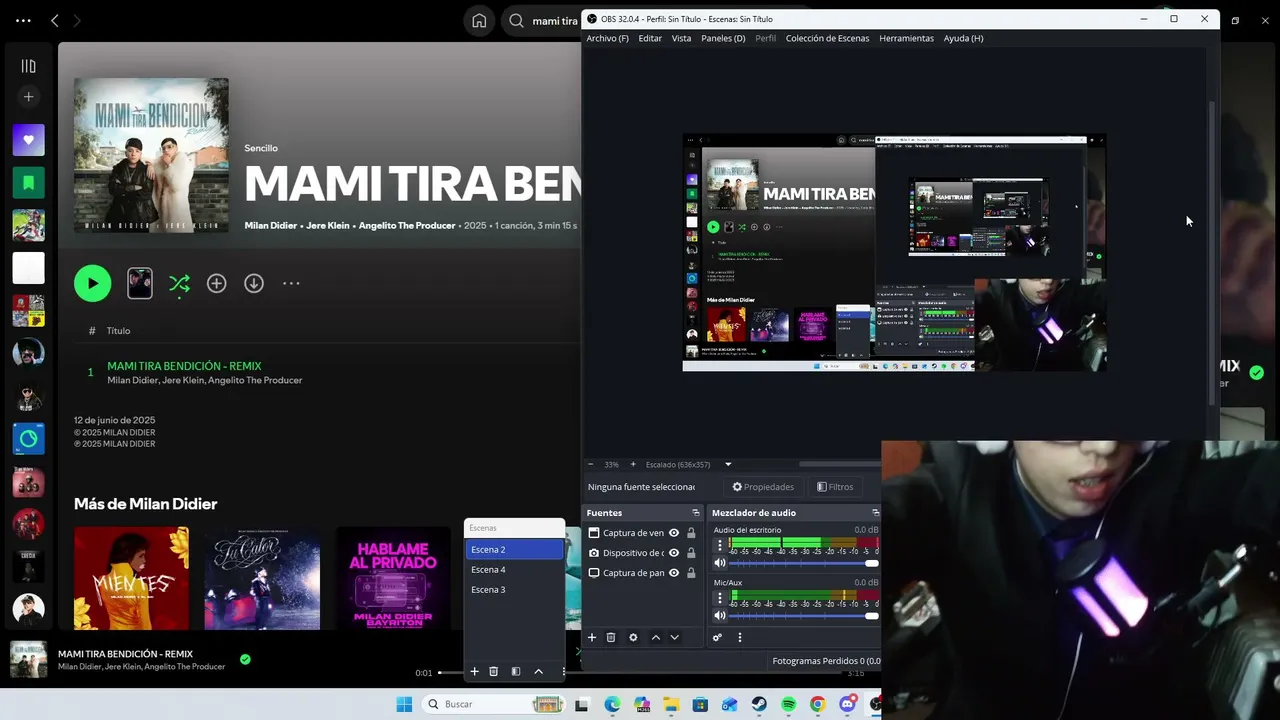Download the single in Spotify

(x=254, y=283)
